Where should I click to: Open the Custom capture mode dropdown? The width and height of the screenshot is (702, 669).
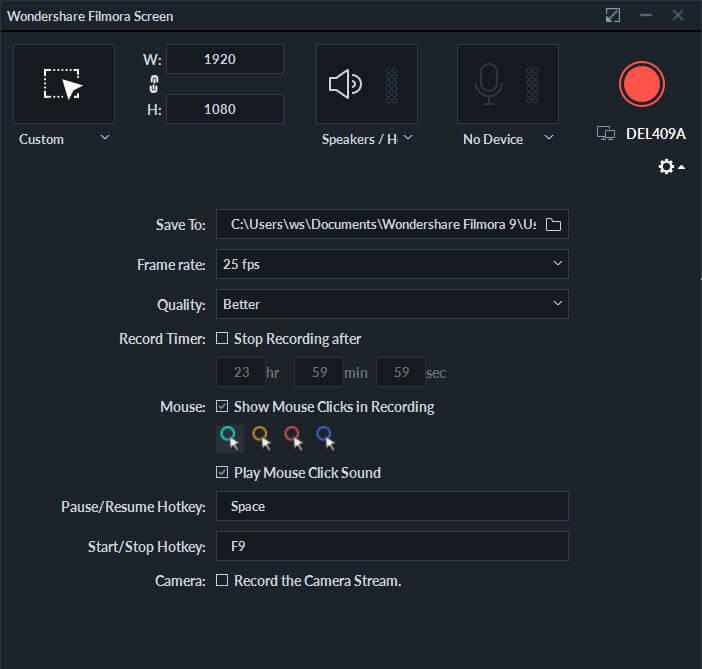(x=105, y=137)
